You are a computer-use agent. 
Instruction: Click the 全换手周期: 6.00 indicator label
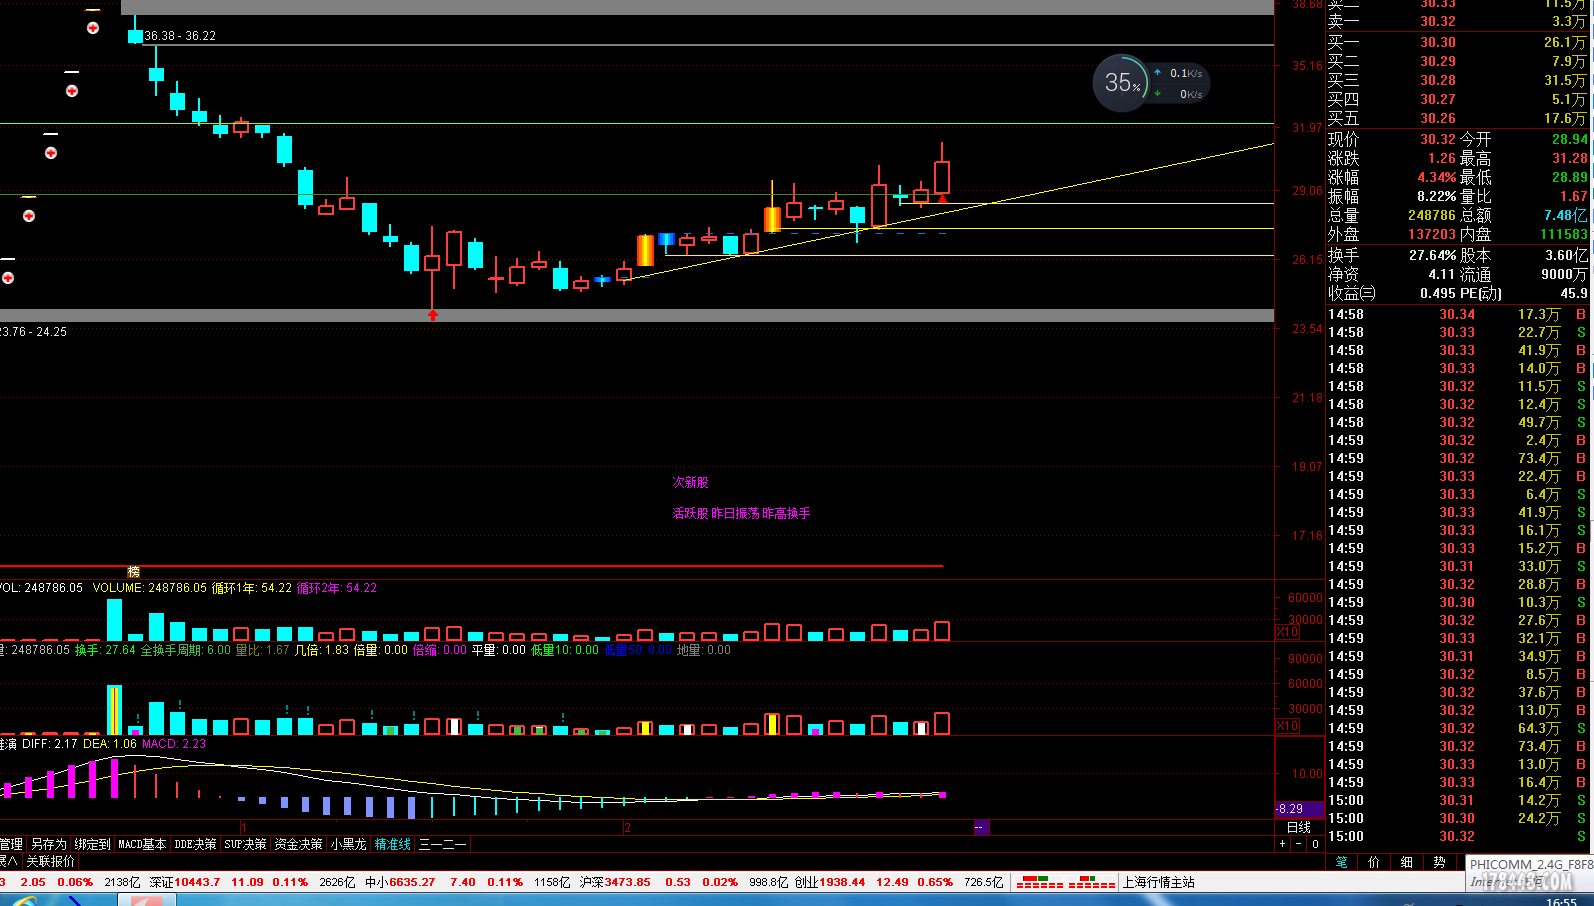point(186,650)
